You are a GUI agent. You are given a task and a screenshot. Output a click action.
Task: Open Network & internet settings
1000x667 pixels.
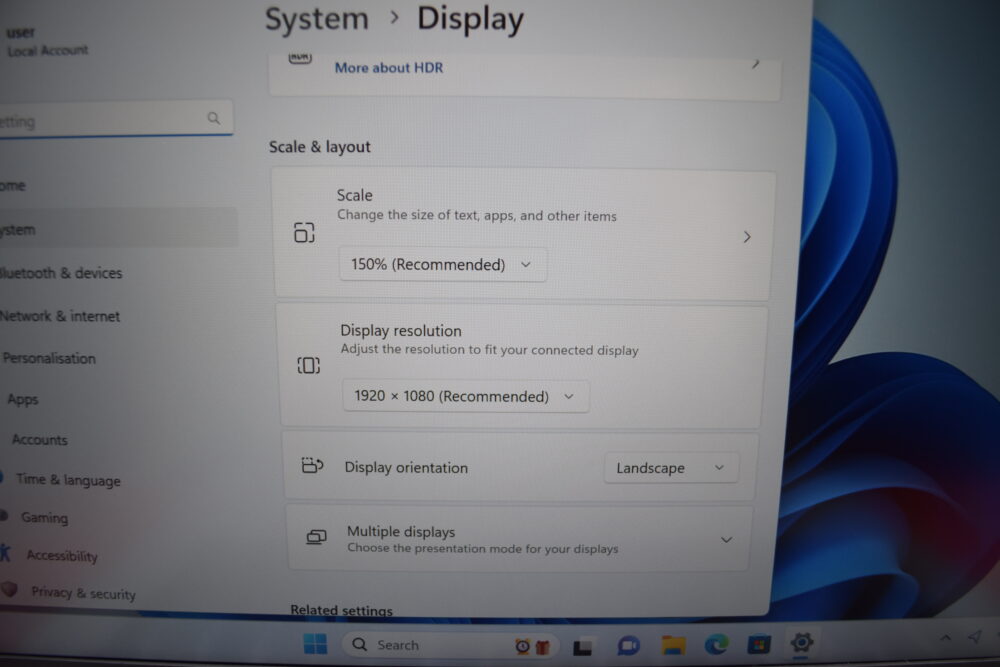tap(60, 316)
